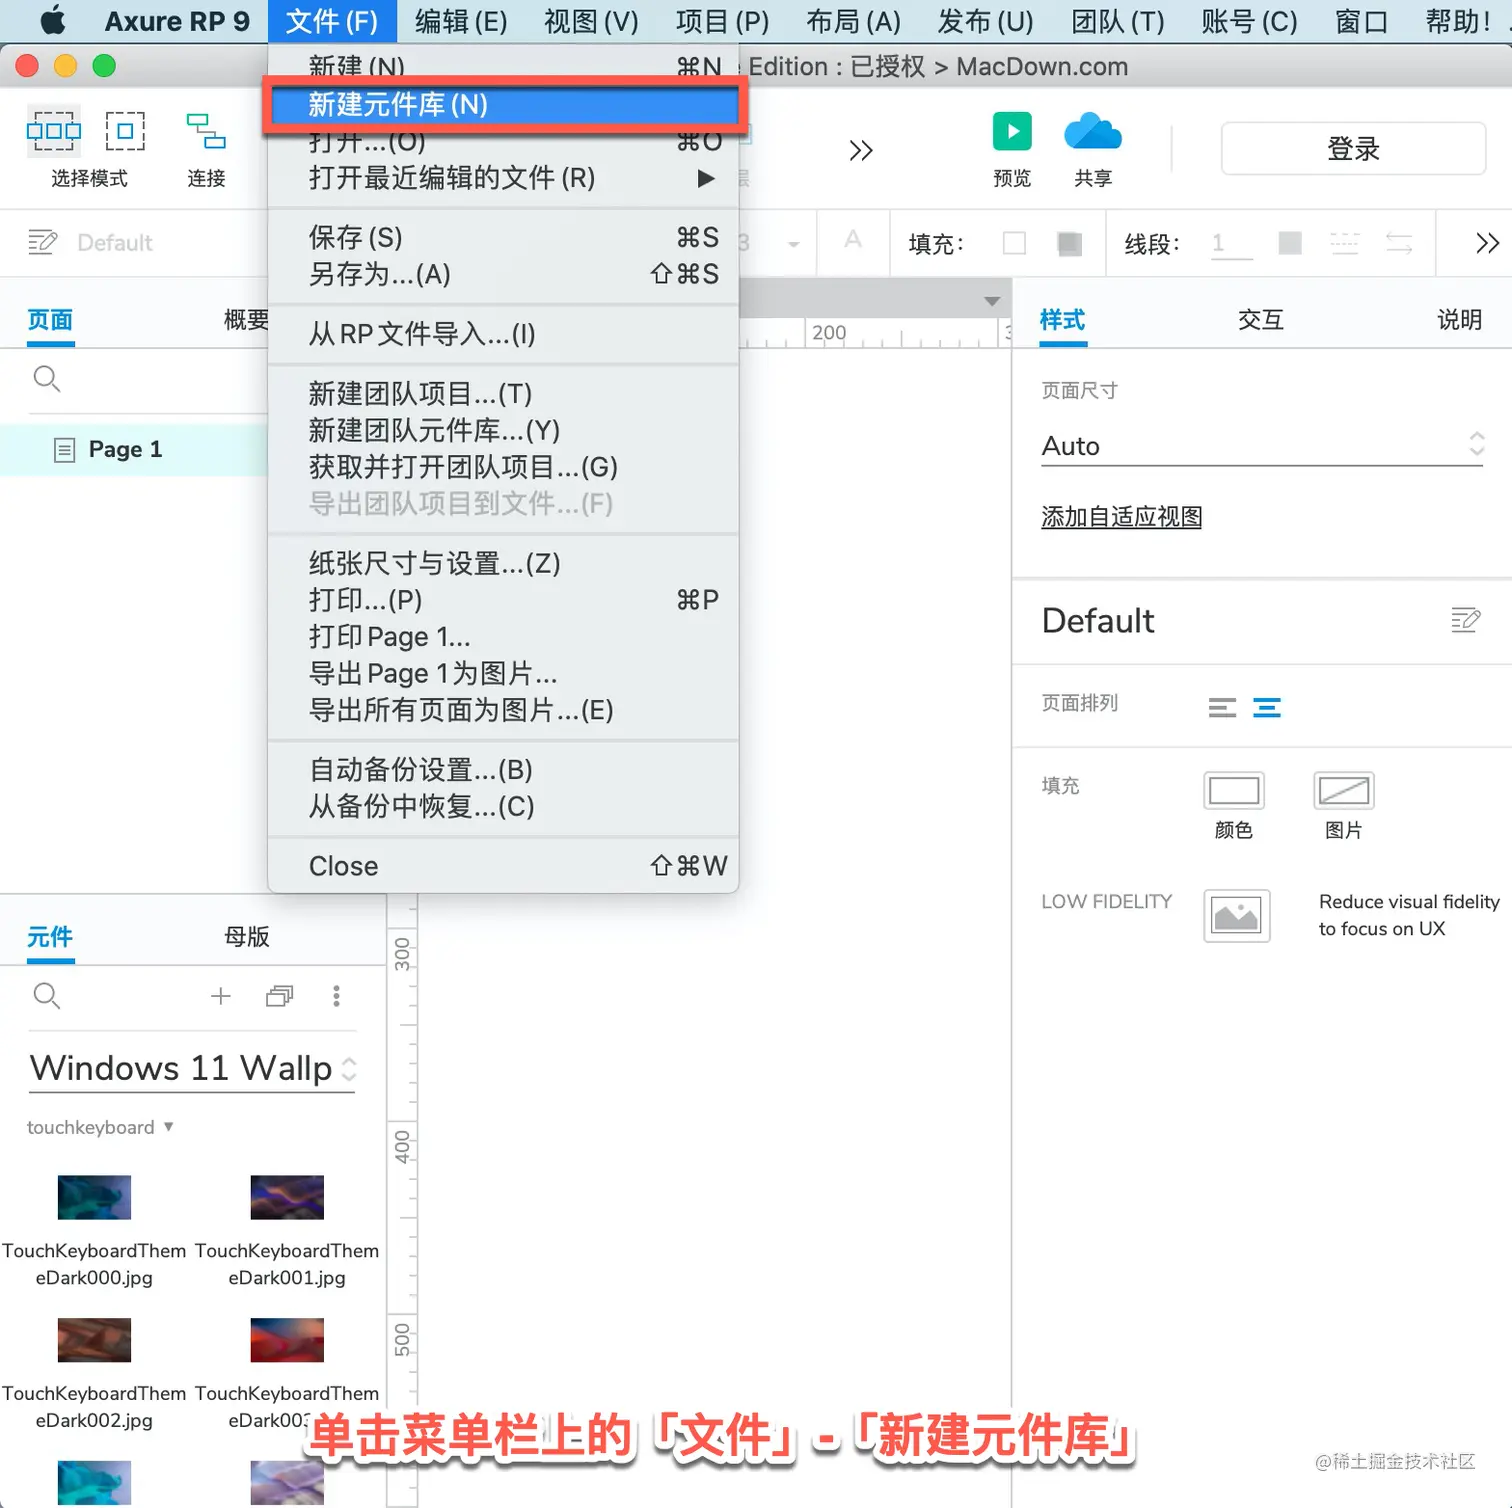Pick the line color swatch
Image resolution: width=1512 pixels, height=1508 pixels.
pyautogui.click(x=1291, y=243)
